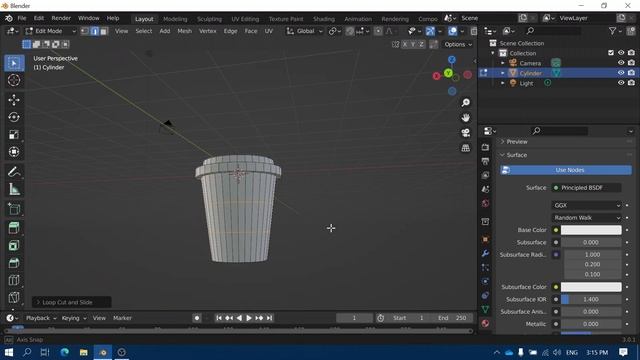Select the Knife tool
This screenshot has width=640, height=360.
click(x=14, y=297)
